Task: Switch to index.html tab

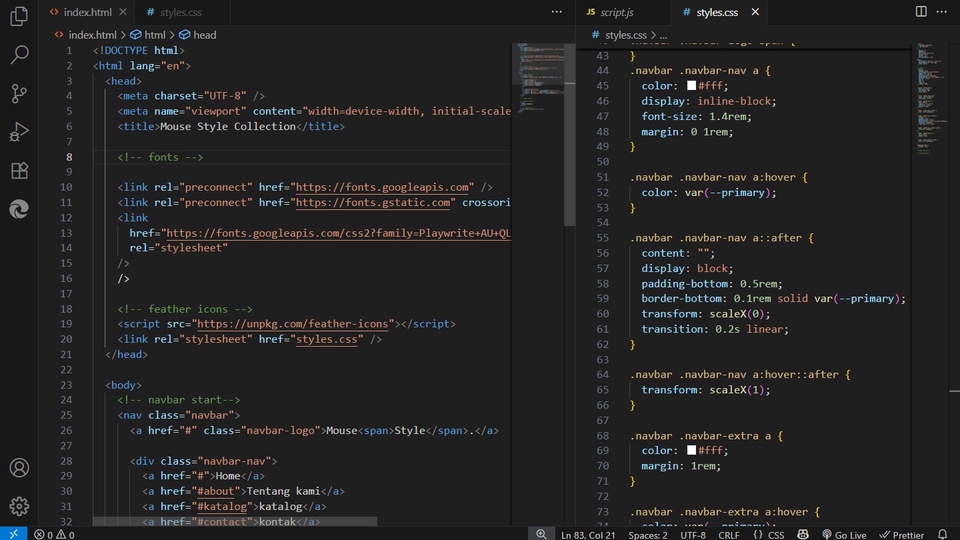Action: tap(88, 12)
